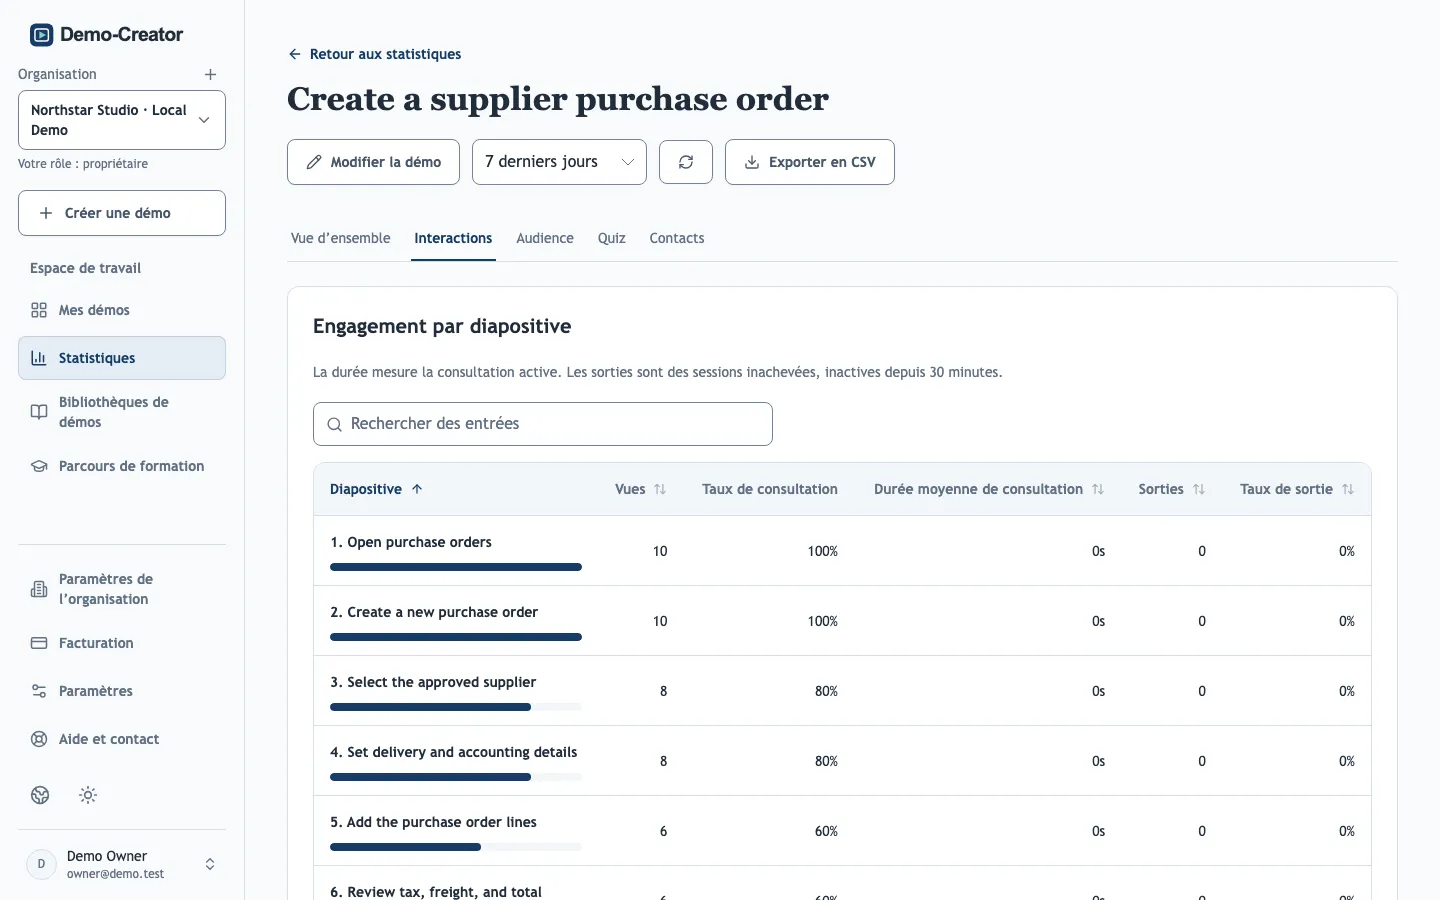The width and height of the screenshot is (1440, 900).
Task: Toggle light theme sun icon
Action: pyautogui.click(x=88, y=795)
